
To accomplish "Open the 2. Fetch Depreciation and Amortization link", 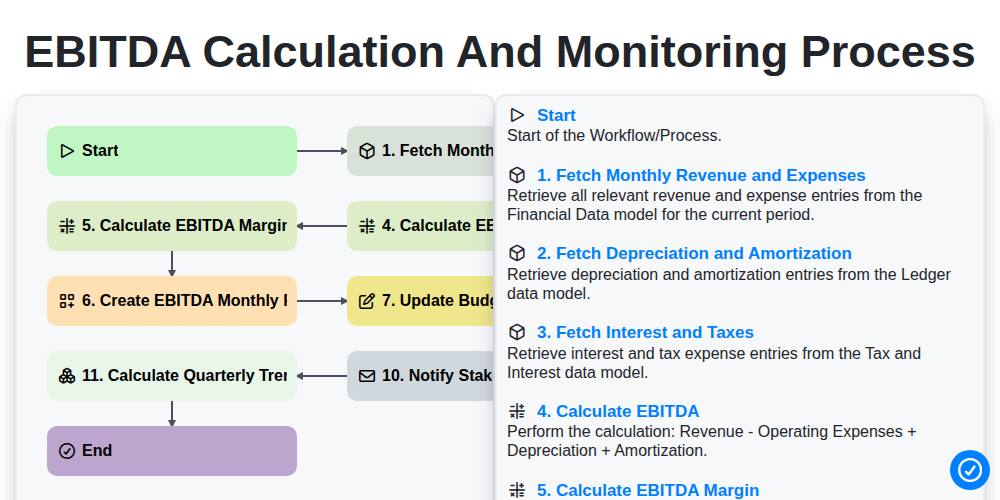I will [x=694, y=254].
